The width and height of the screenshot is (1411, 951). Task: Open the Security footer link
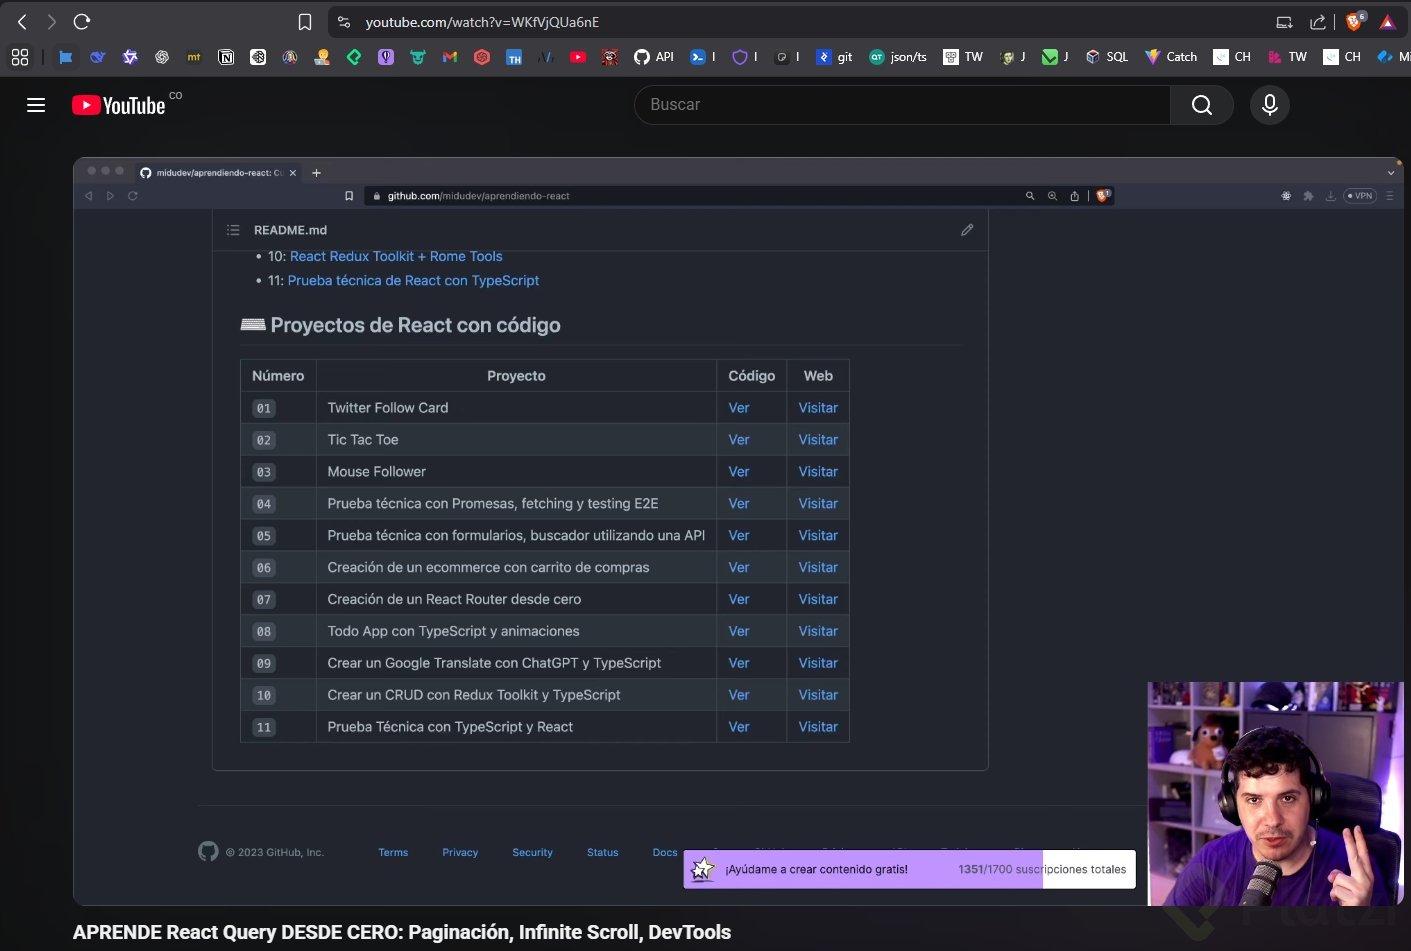[x=532, y=853]
